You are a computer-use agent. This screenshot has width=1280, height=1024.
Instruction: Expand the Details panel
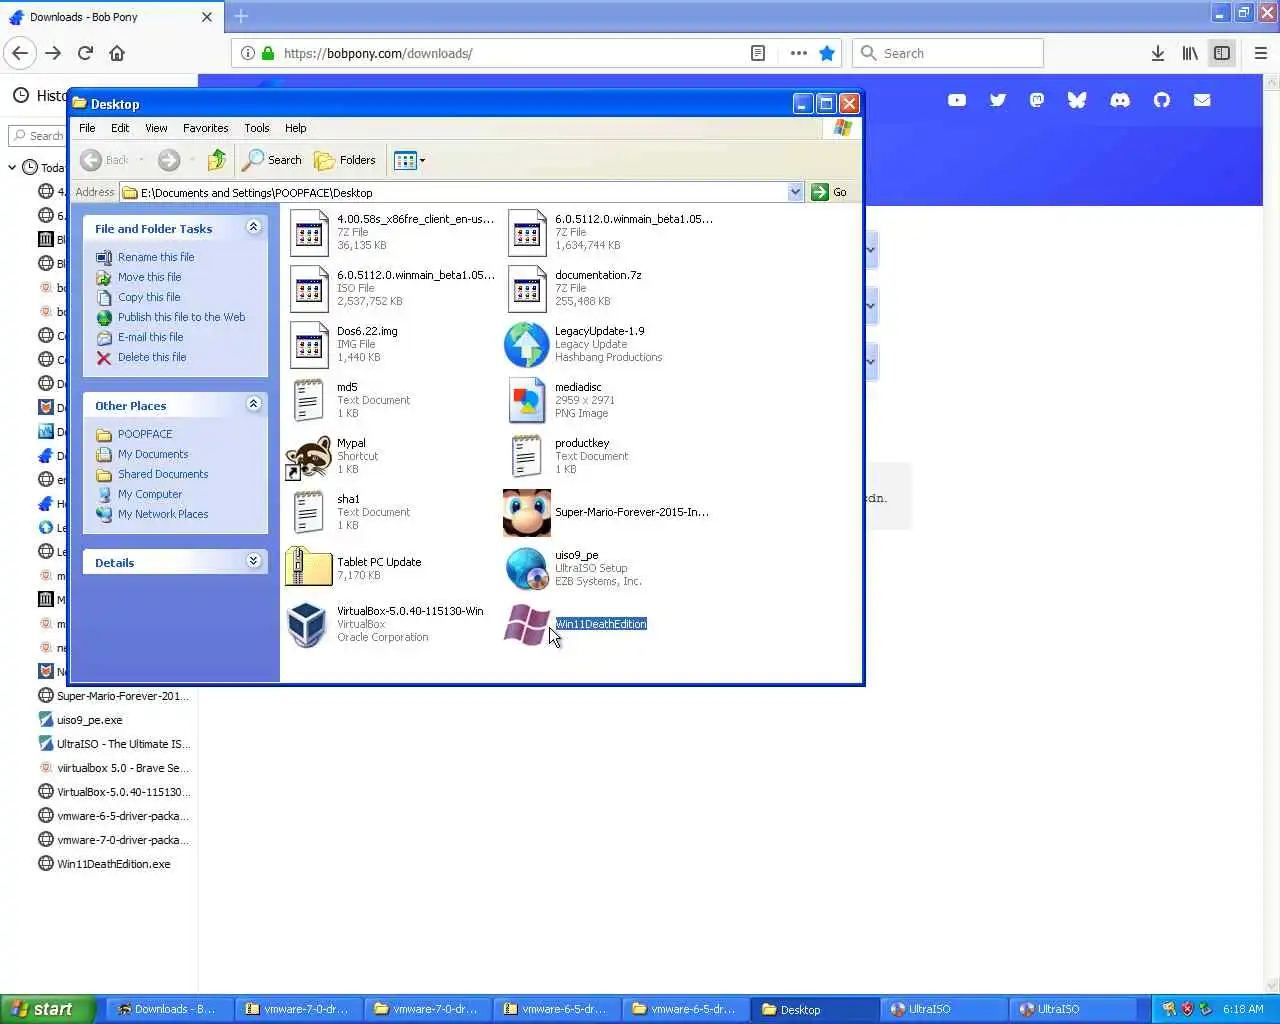pos(253,561)
